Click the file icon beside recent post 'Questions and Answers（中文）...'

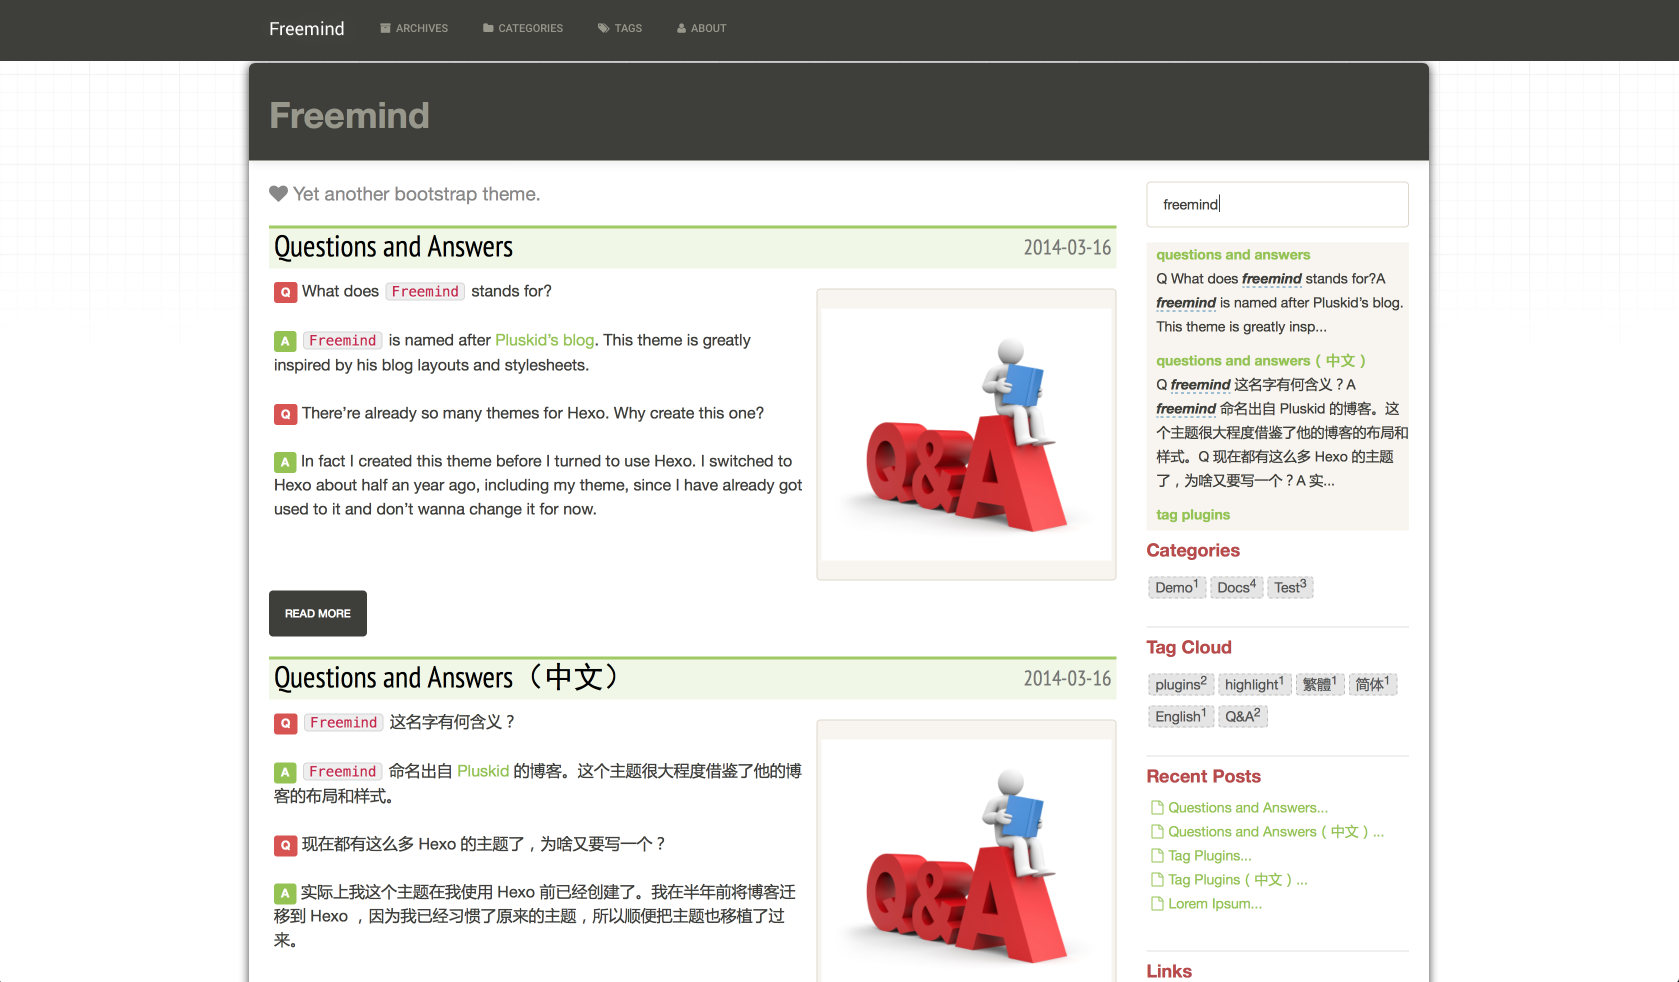(1157, 832)
